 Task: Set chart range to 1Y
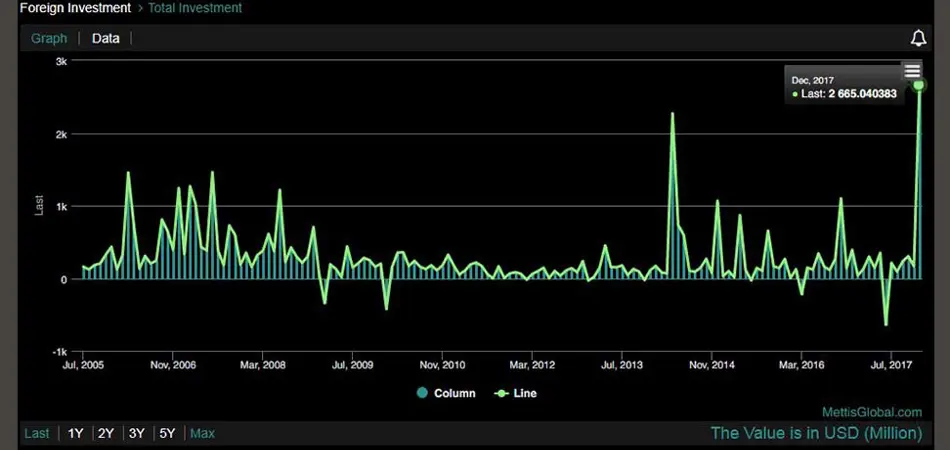[75, 433]
